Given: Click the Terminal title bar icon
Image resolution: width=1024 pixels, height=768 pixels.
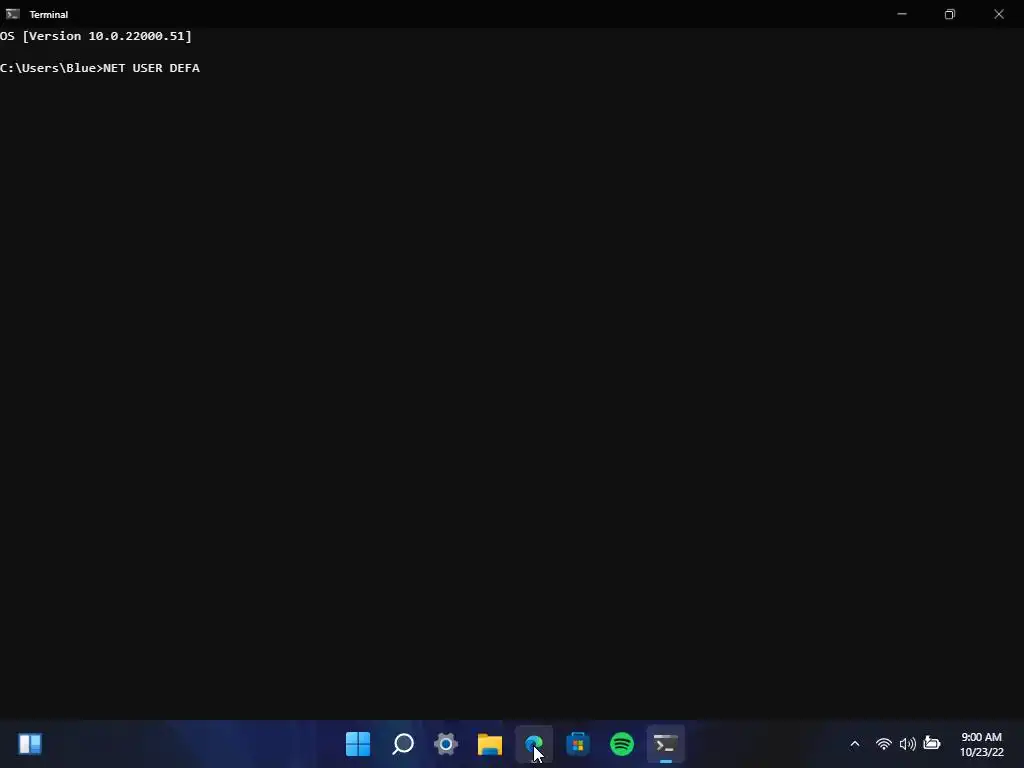Looking at the screenshot, I should [x=12, y=14].
